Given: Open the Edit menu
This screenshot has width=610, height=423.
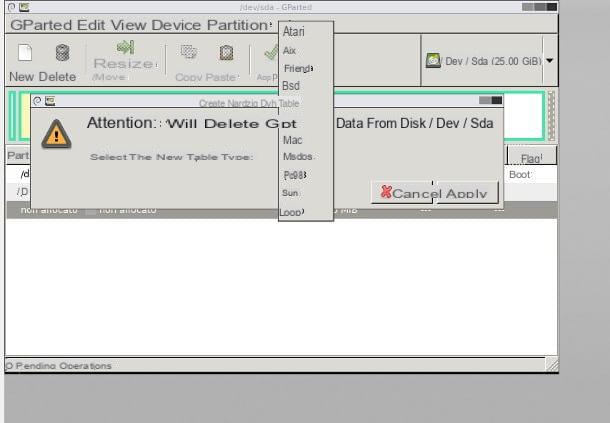Looking at the screenshot, I should 91,25.
